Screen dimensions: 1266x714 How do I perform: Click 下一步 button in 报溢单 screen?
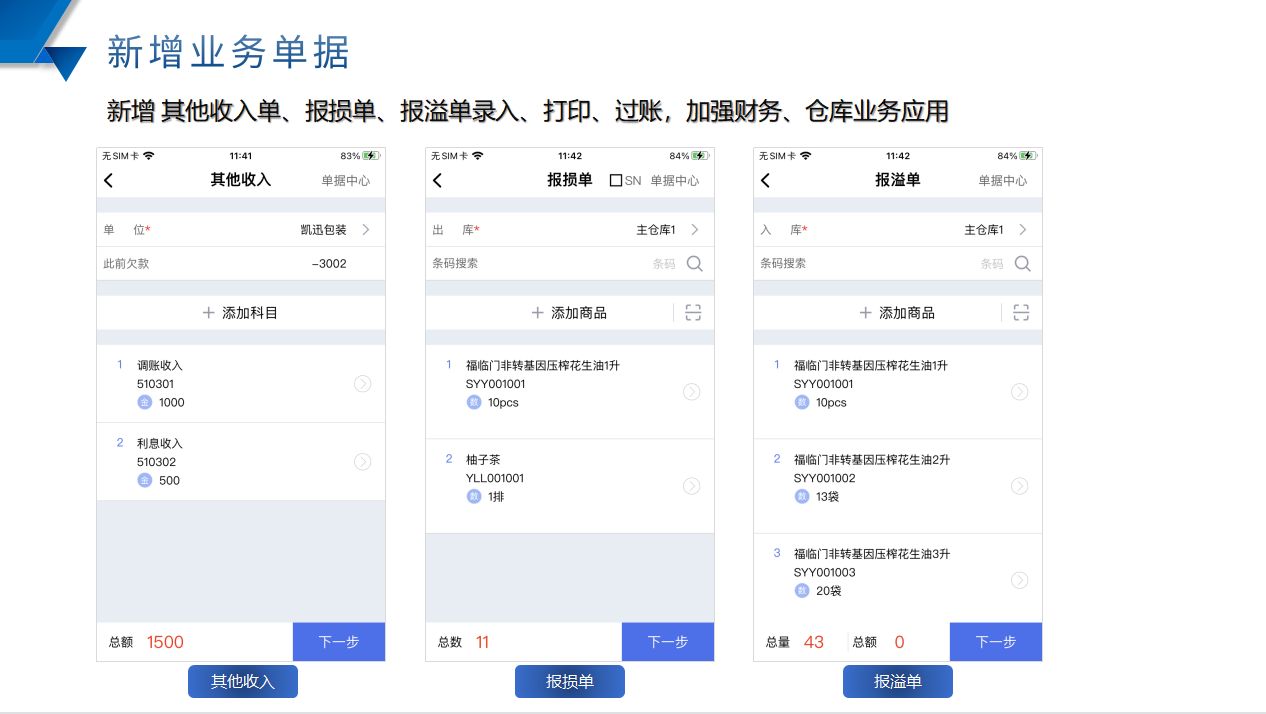tap(995, 642)
